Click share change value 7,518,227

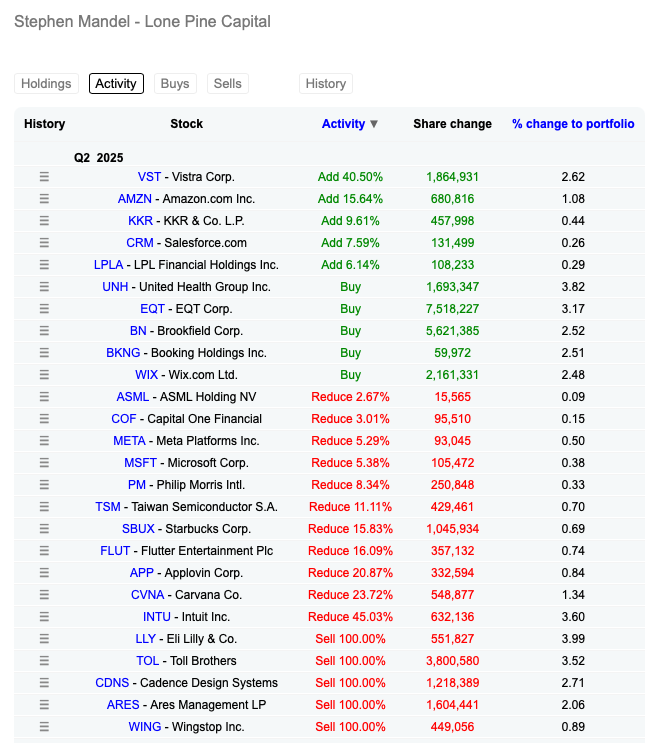(x=453, y=308)
